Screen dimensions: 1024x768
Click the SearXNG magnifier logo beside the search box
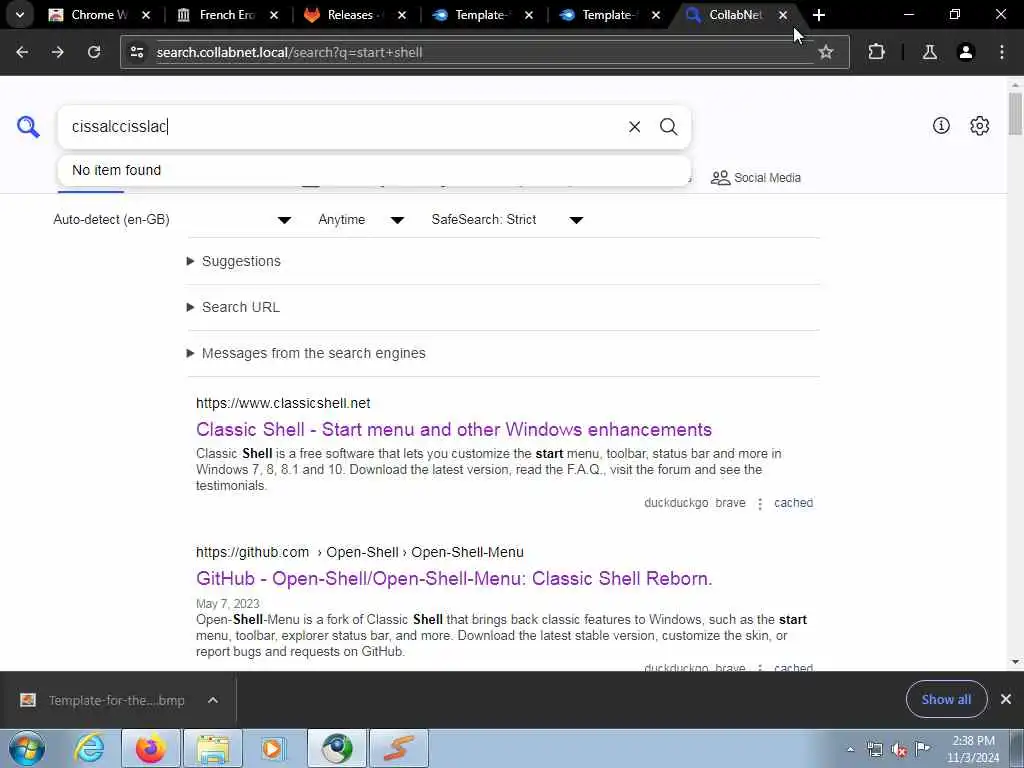tap(28, 126)
